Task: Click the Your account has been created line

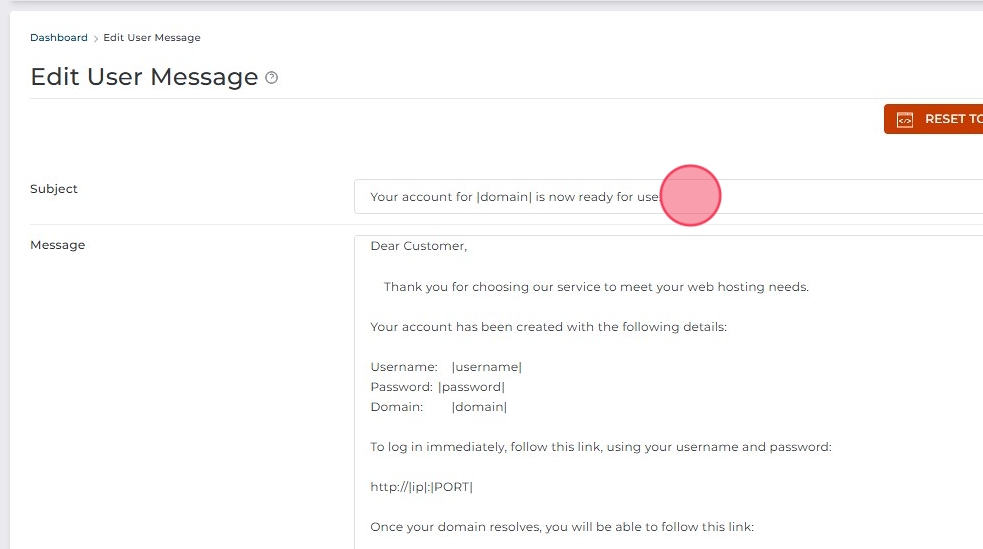Action: pyautogui.click(x=548, y=327)
